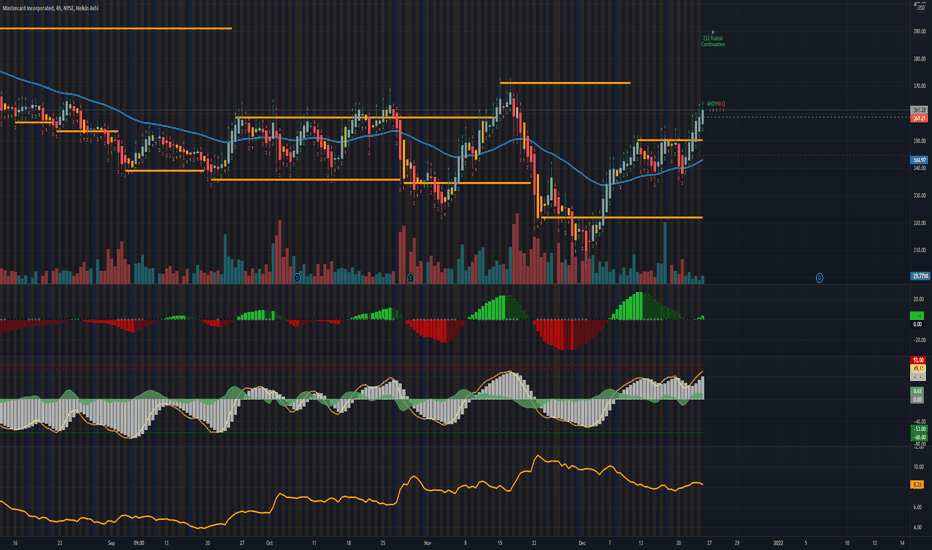Click the 29 date on time axis
The width and height of the screenshot is (932, 550).
pyautogui.click(x=737, y=543)
